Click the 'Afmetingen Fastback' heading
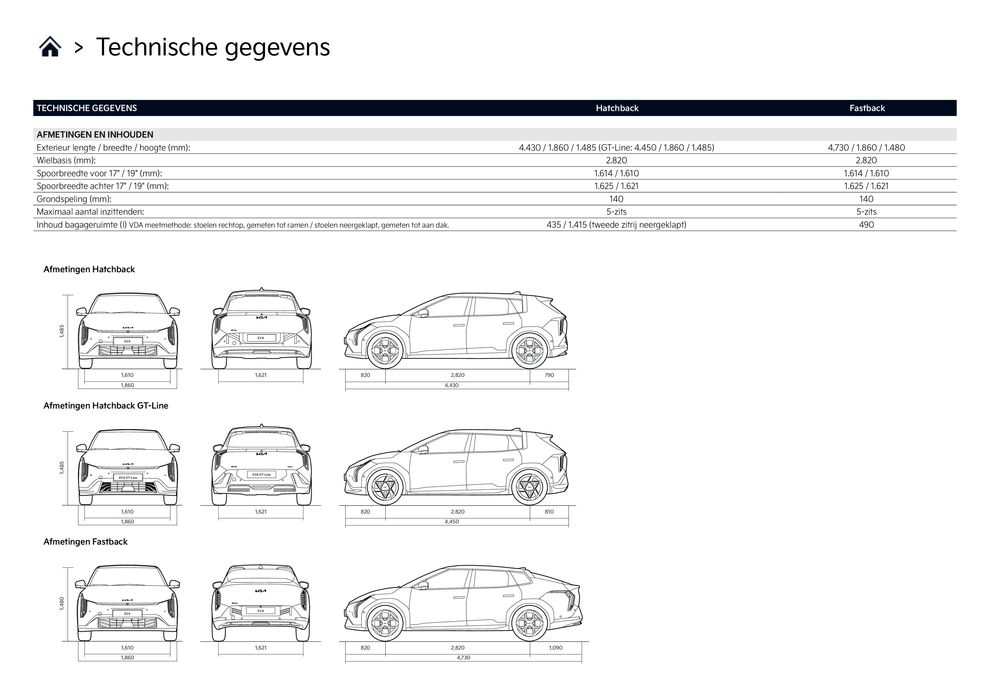Screen dimensions: 990x700 (85, 542)
